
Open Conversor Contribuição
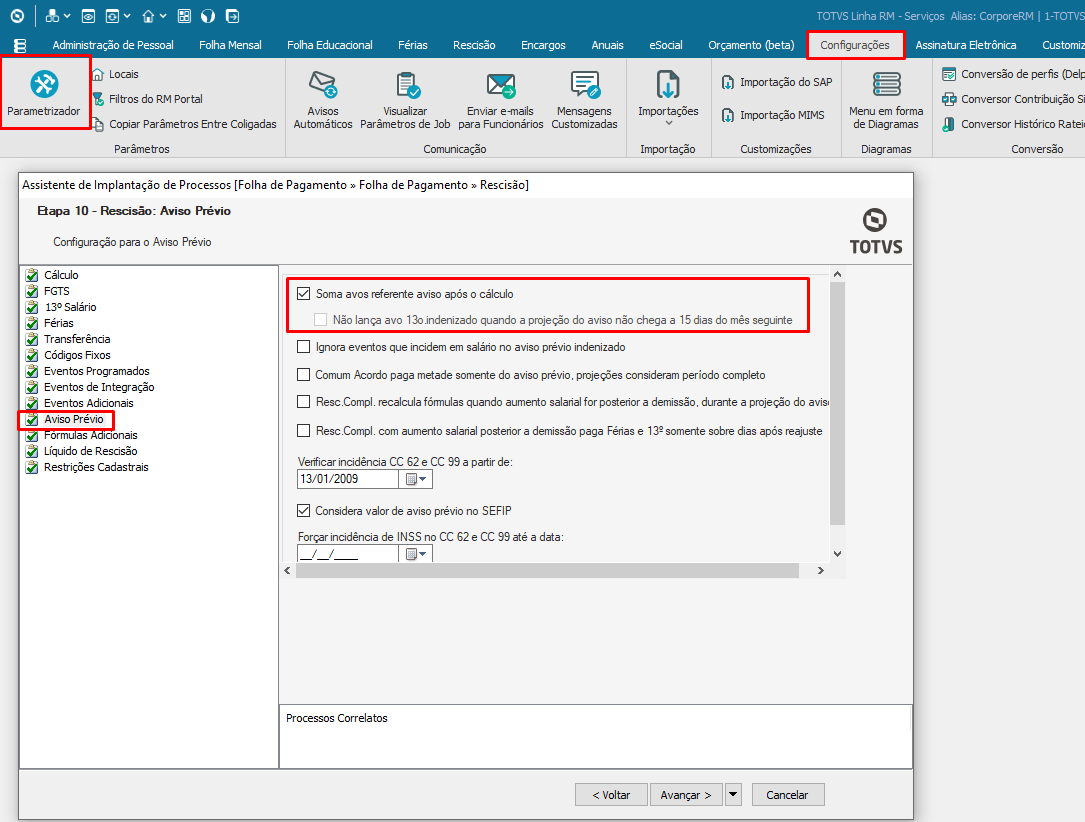1013,99
